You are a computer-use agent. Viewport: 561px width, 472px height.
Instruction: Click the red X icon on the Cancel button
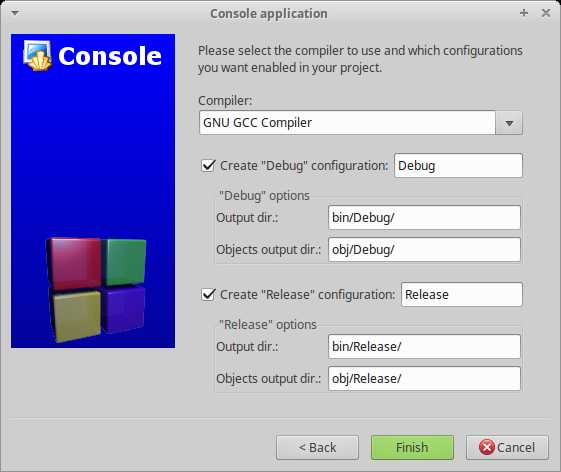[x=487, y=447]
